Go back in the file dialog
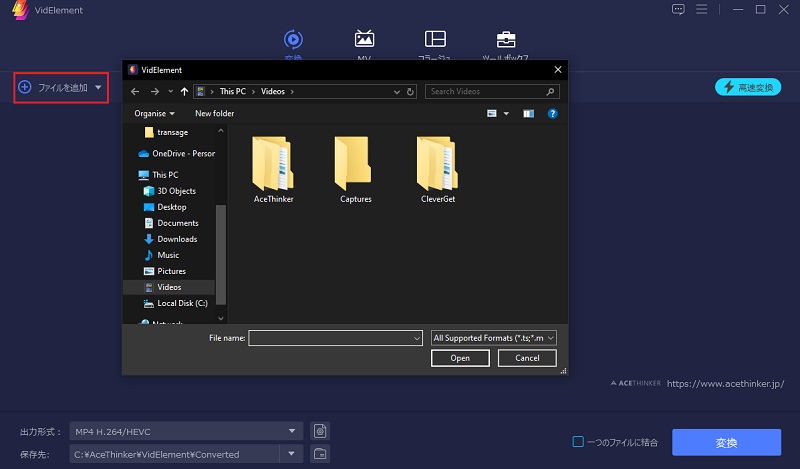 (135, 91)
